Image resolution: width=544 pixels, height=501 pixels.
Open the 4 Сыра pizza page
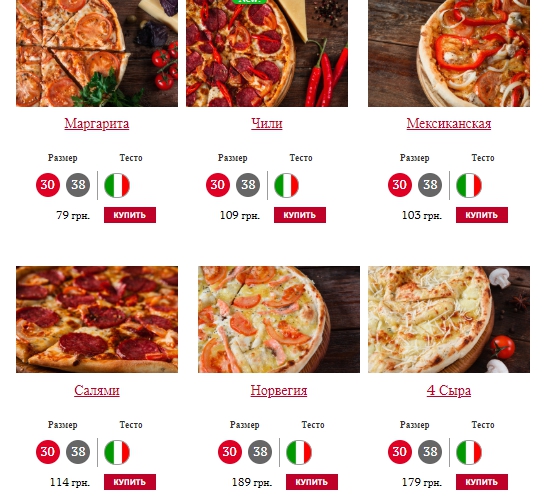click(x=449, y=390)
